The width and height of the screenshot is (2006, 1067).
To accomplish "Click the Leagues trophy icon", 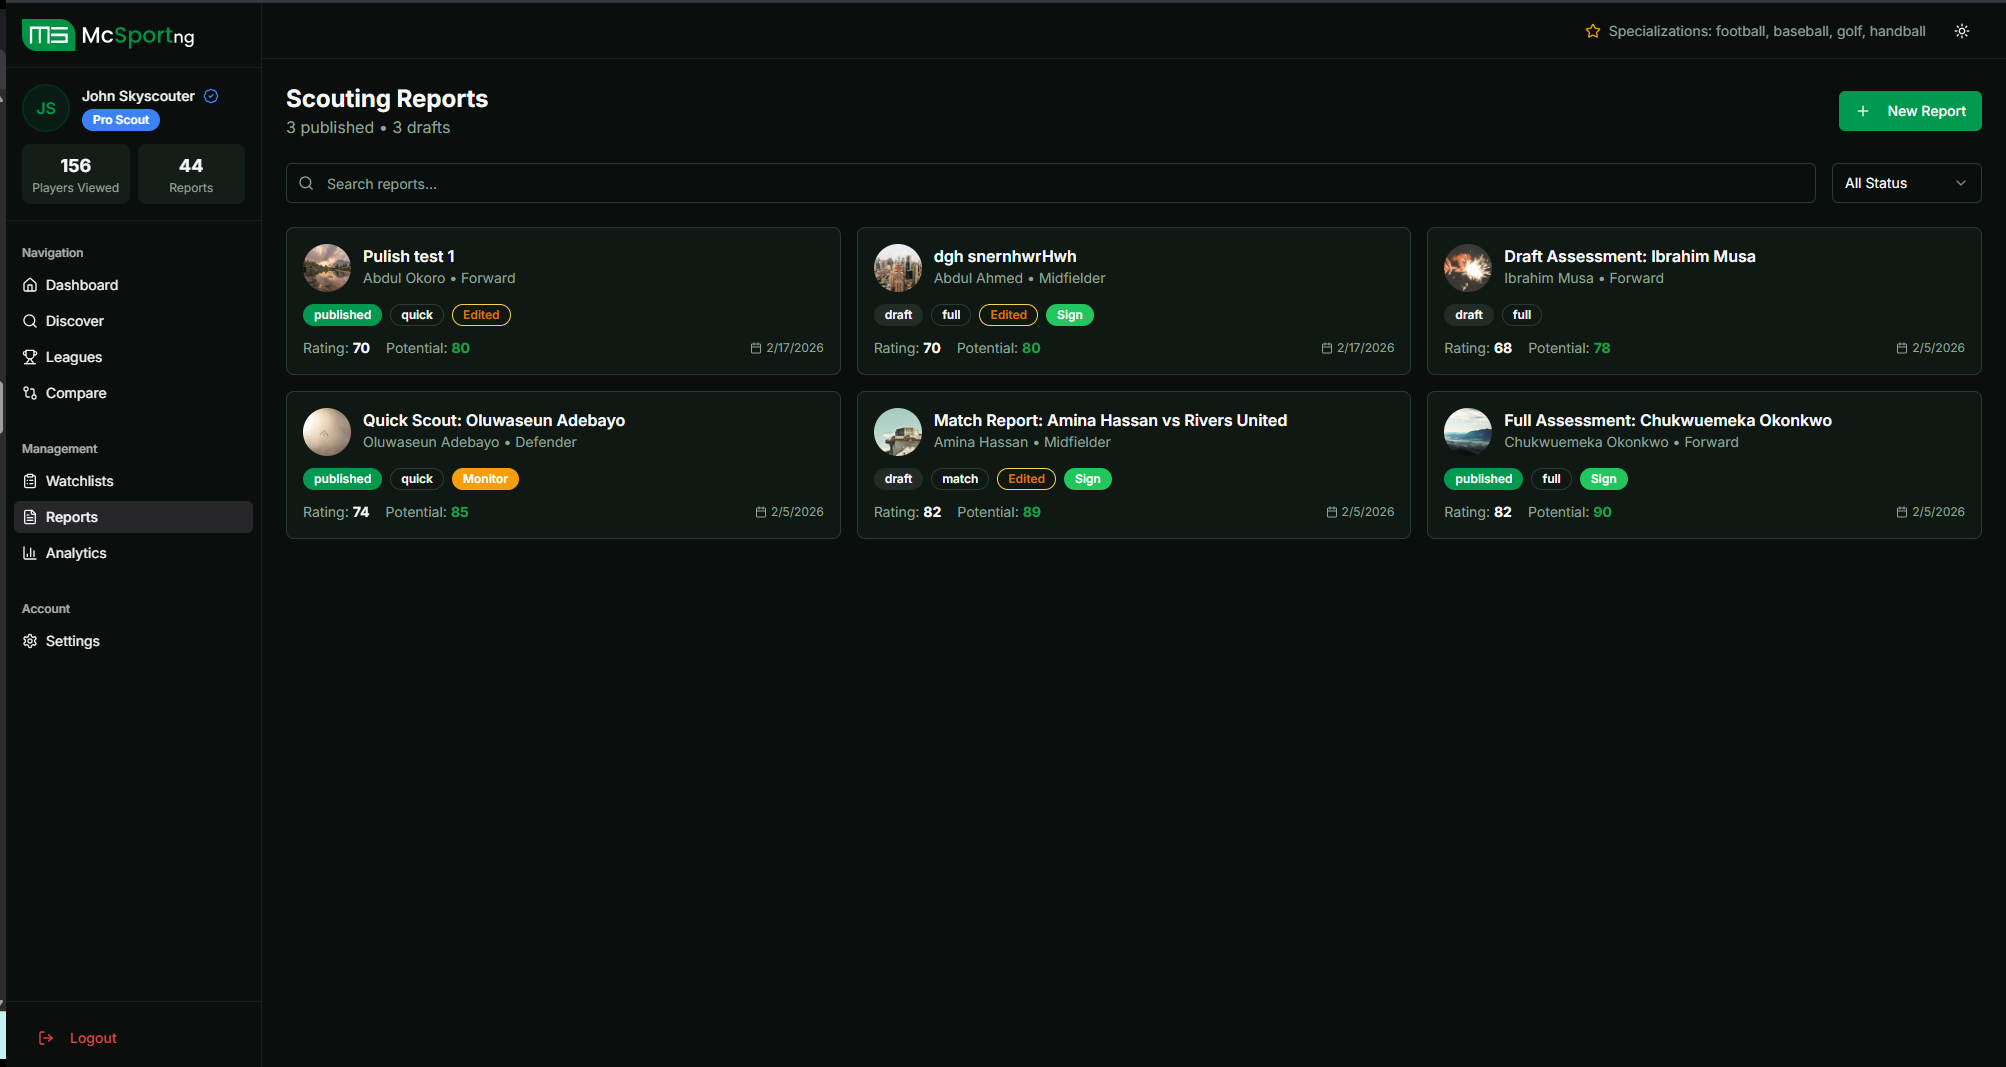I will 30,357.
